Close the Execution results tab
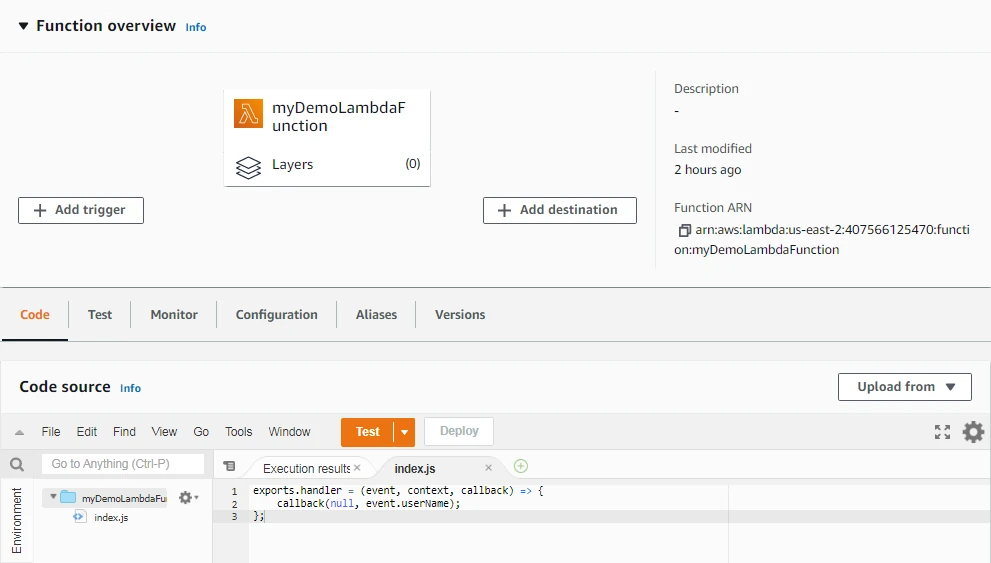991x563 pixels. 357,467
